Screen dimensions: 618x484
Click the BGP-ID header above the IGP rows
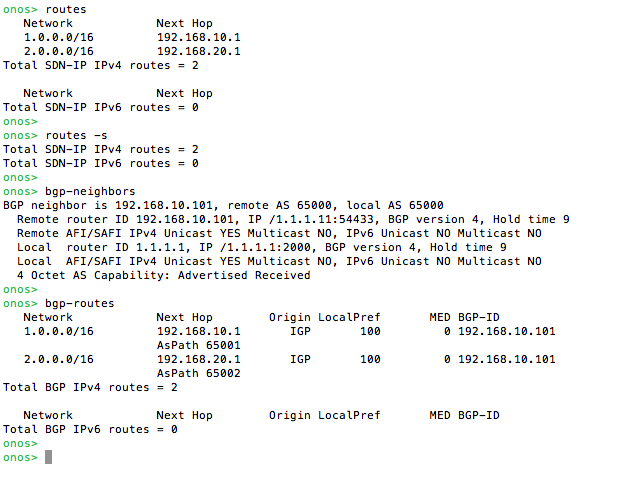coord(478,317)
